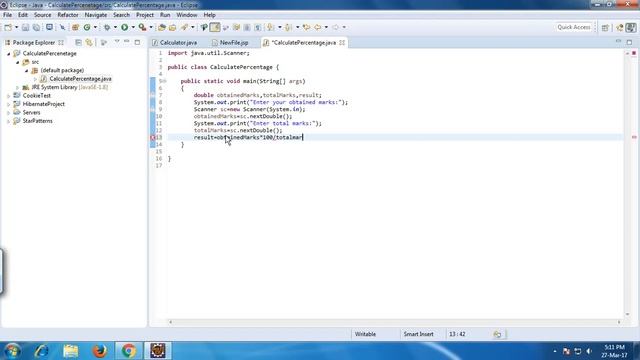The image size is (640, 360).
Task: Click Smart Insert in status bar
Action: click(x=418, y=334)
